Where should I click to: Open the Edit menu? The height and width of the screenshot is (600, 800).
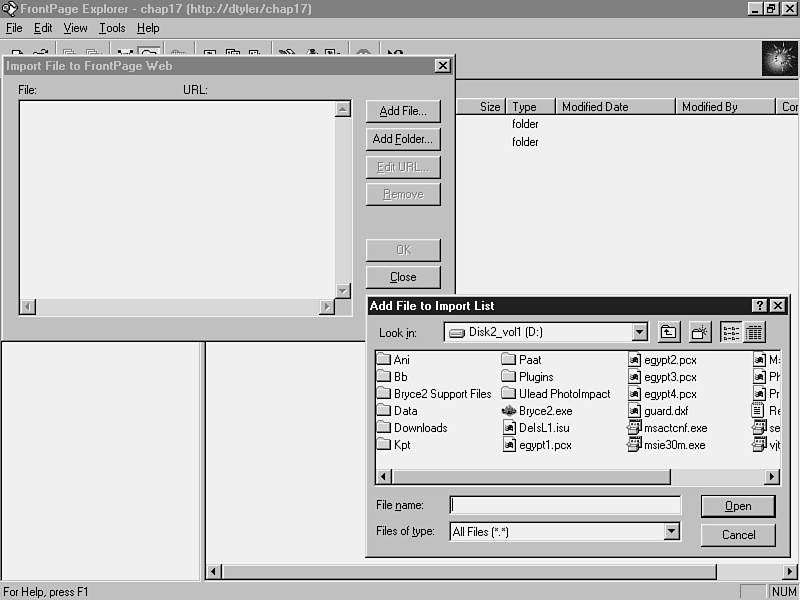click(43, 28)
